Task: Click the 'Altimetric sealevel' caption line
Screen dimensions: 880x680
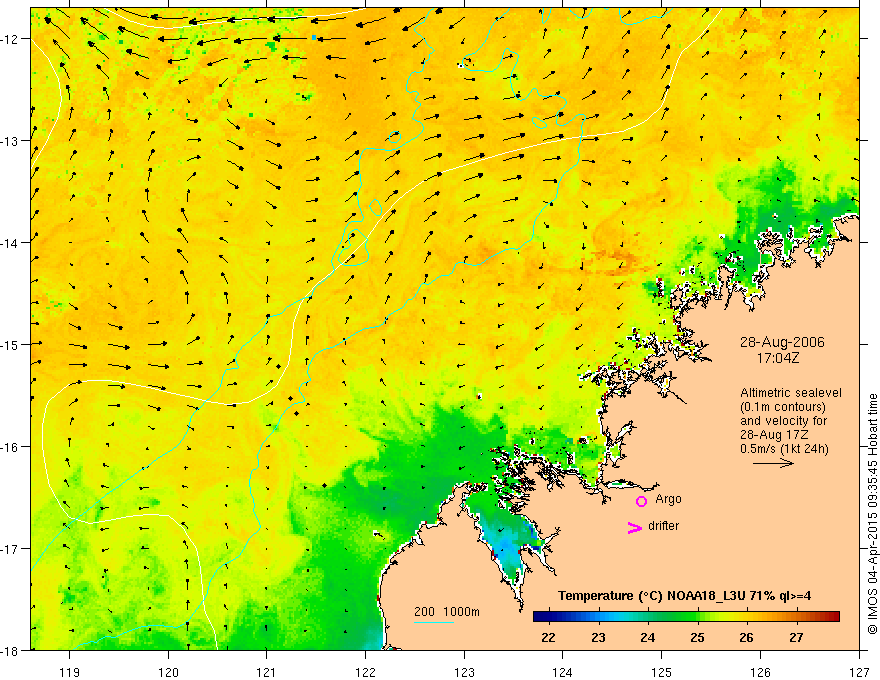Action: (791, 393)
